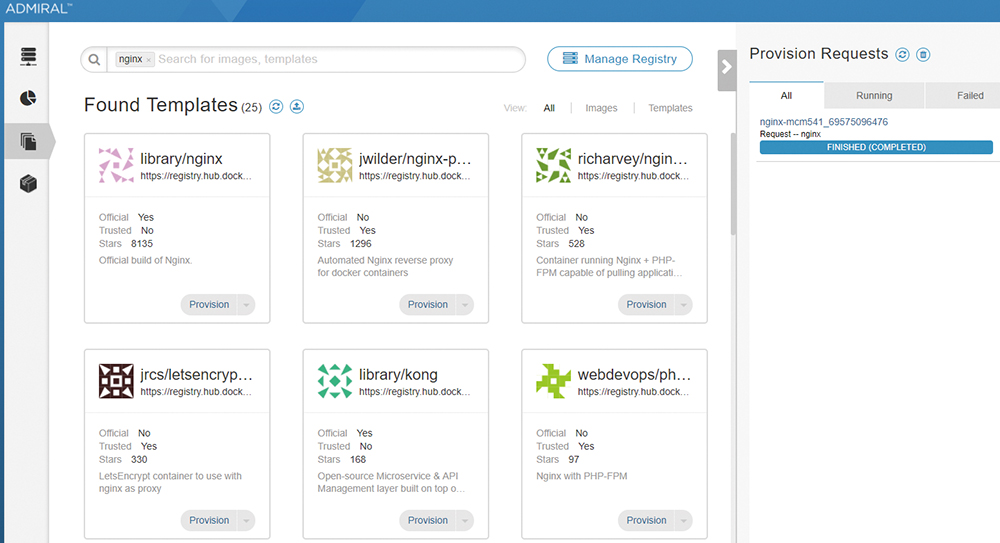Open the hosts sidebar icon
Viewport: 1000px width, 543px height.
click(28, 56)
